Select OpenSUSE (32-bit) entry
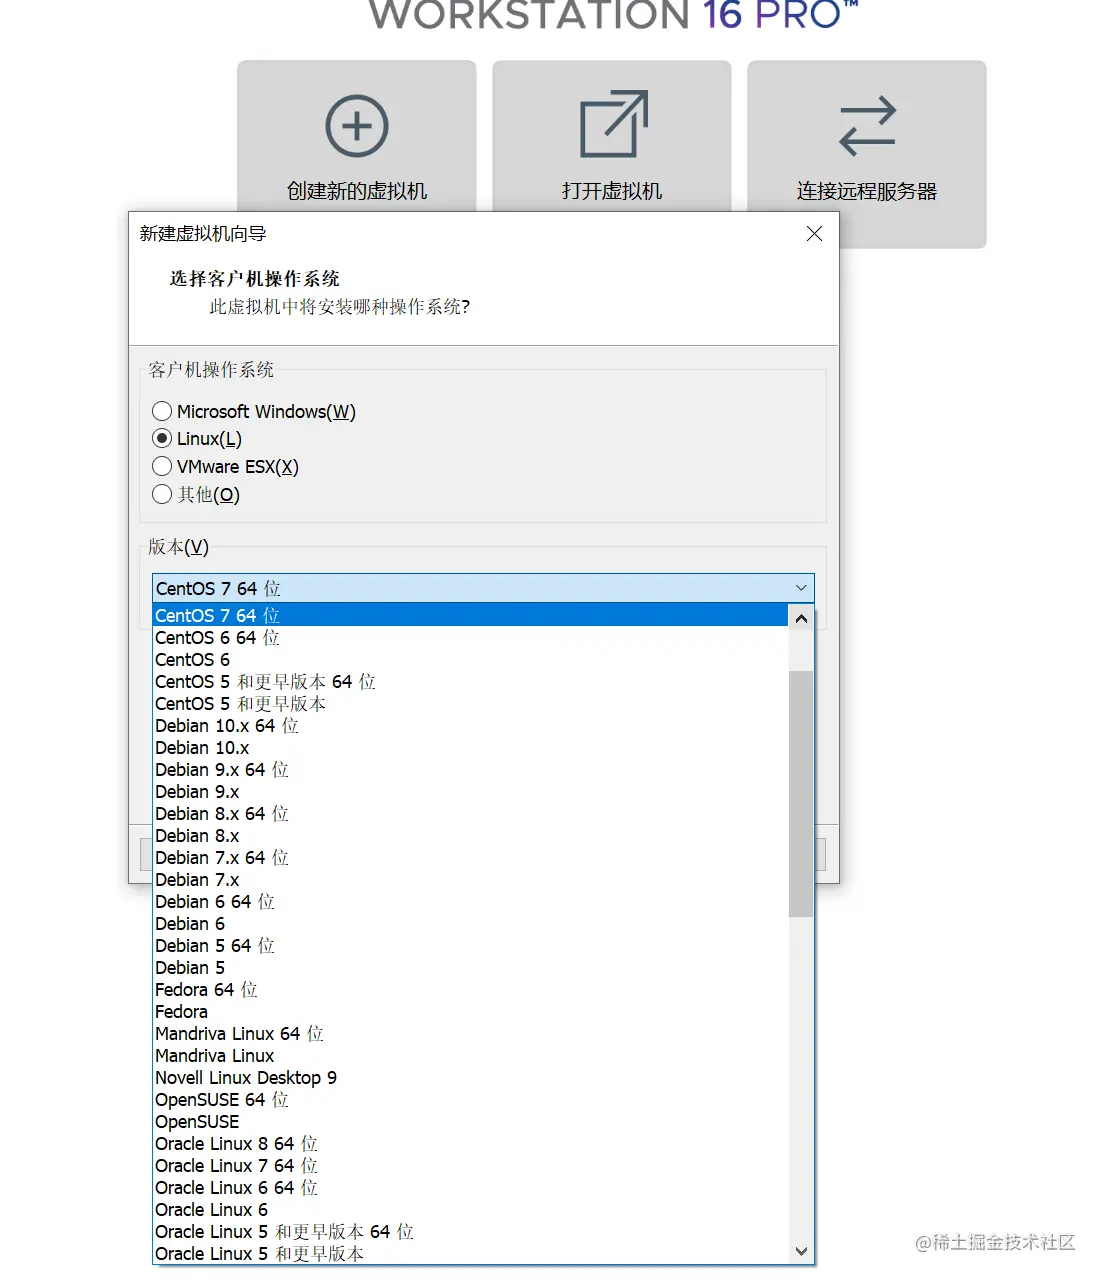The width and height of the screenshot is (1108, 1285). [x=470, y=1121]
